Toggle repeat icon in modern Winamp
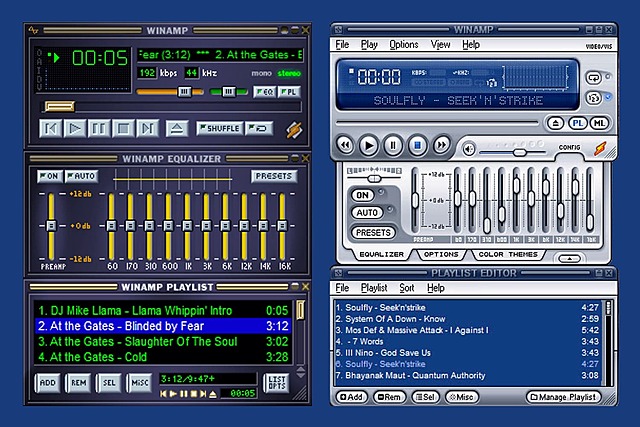Image resolution: width=640 pixels, height=427 pixels. (x=593, y=77)
